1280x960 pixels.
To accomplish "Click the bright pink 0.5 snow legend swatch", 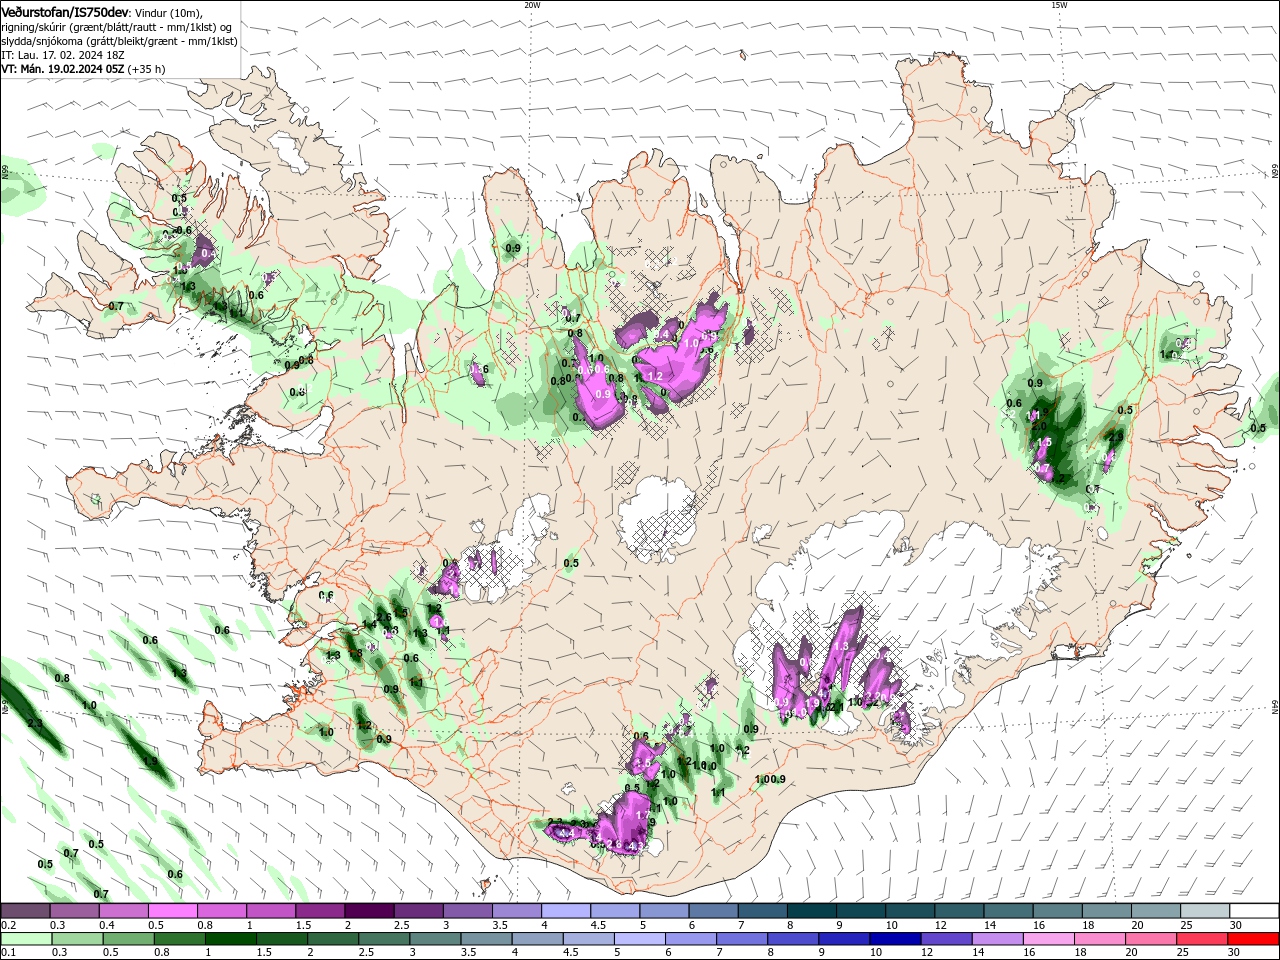I will click(x=172, y=911).
